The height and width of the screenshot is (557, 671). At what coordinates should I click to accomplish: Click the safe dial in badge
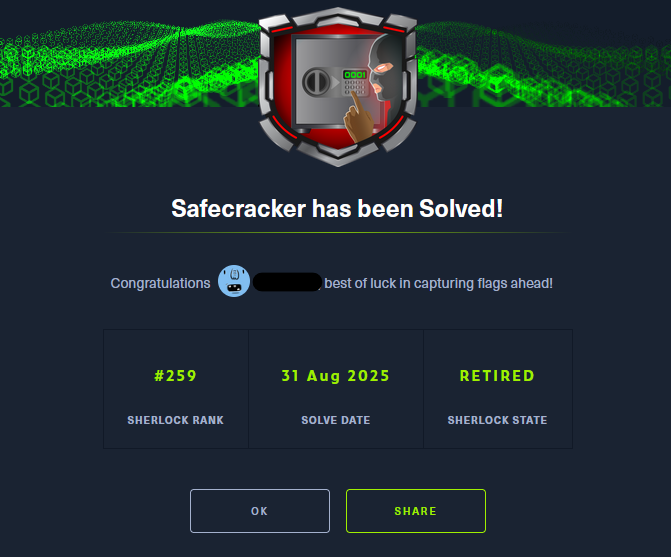(316, 82)
